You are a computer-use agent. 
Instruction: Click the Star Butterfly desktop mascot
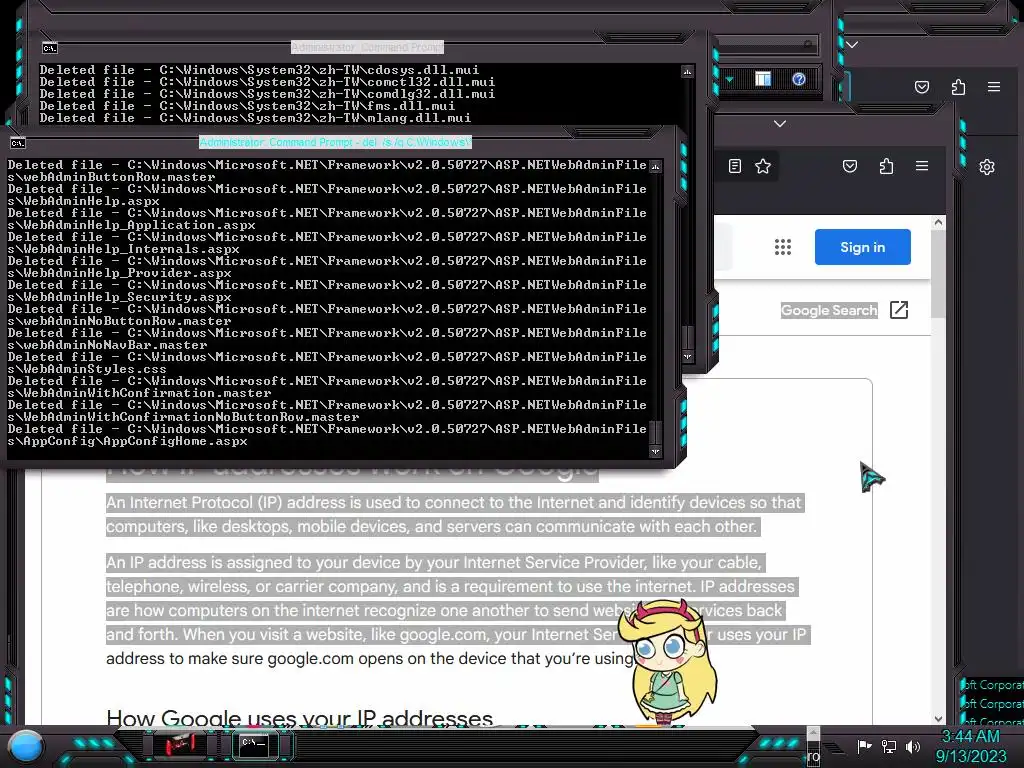(667, 662)
